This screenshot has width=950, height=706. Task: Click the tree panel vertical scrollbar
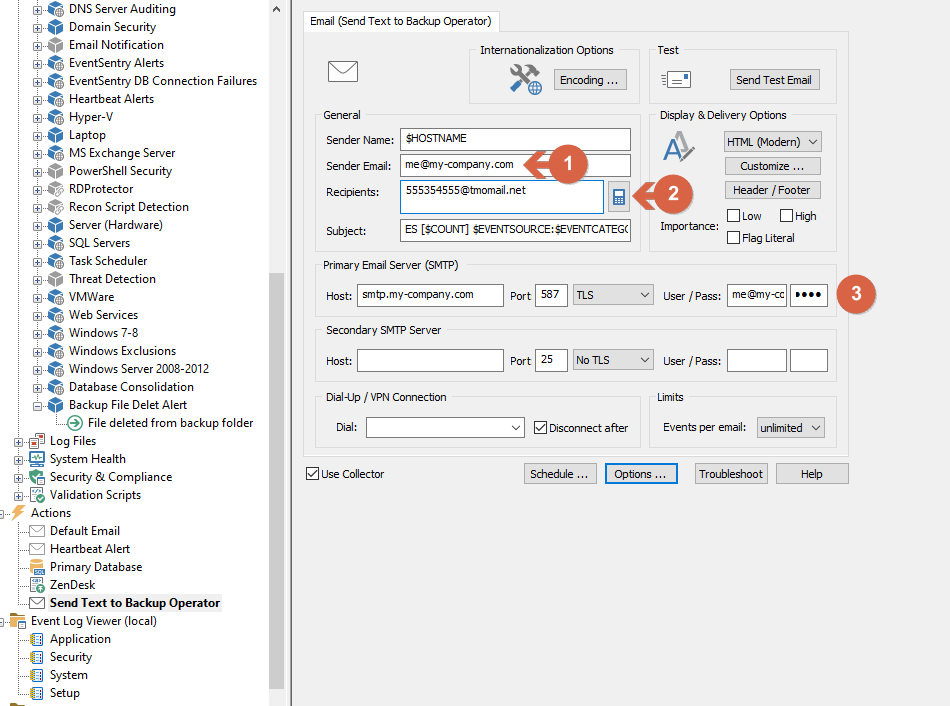coord(276,481)
